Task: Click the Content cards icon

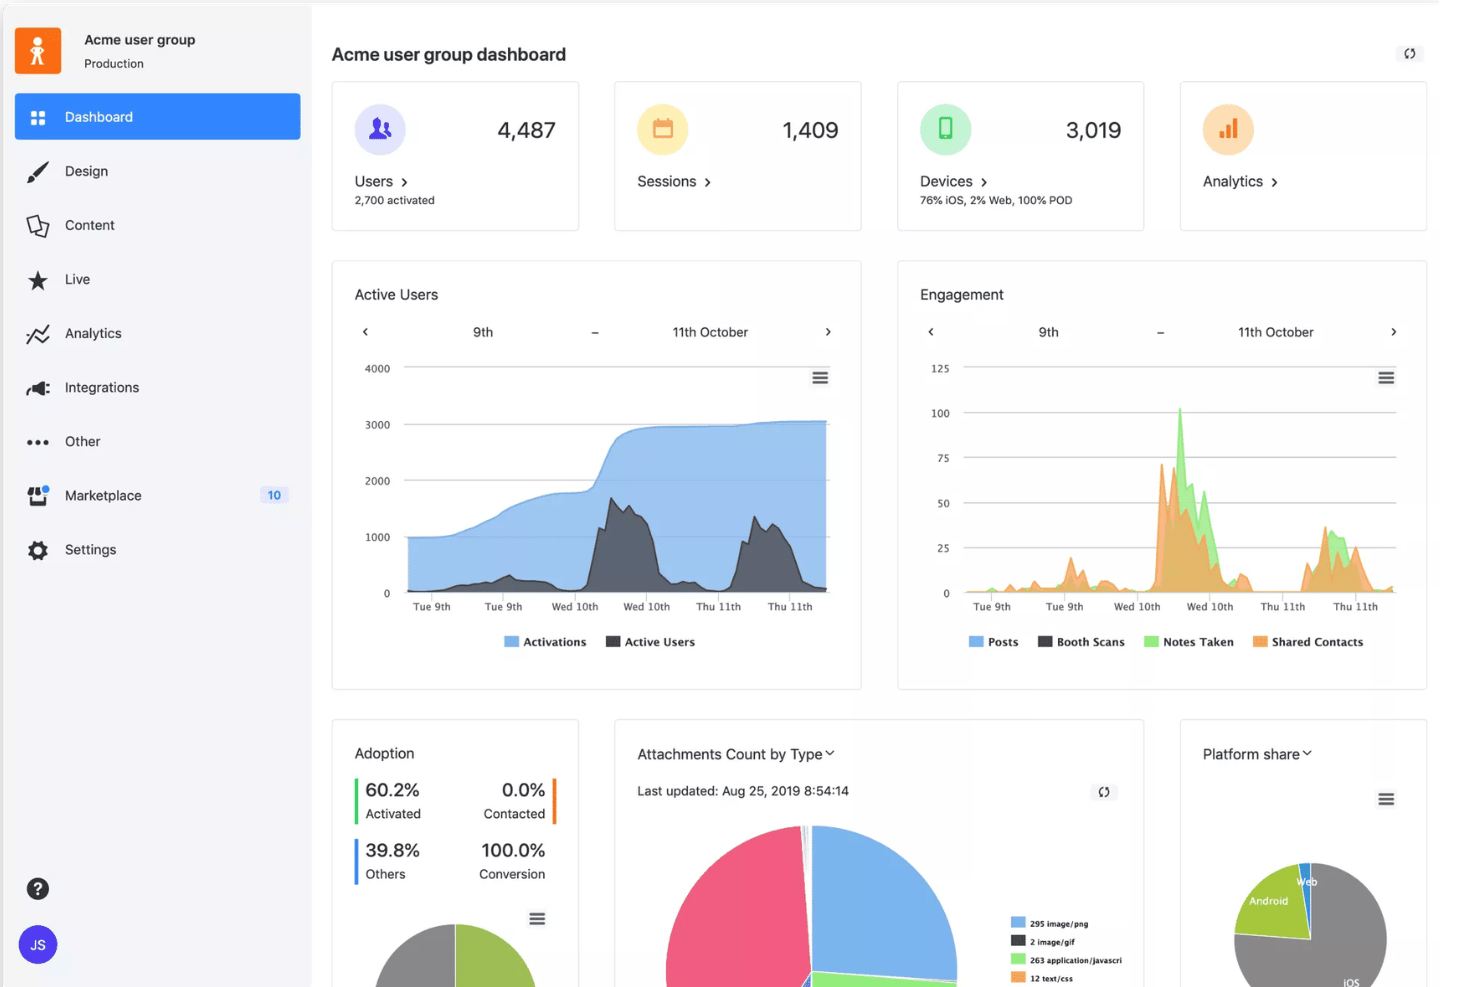Action: [x=38, y=226]
